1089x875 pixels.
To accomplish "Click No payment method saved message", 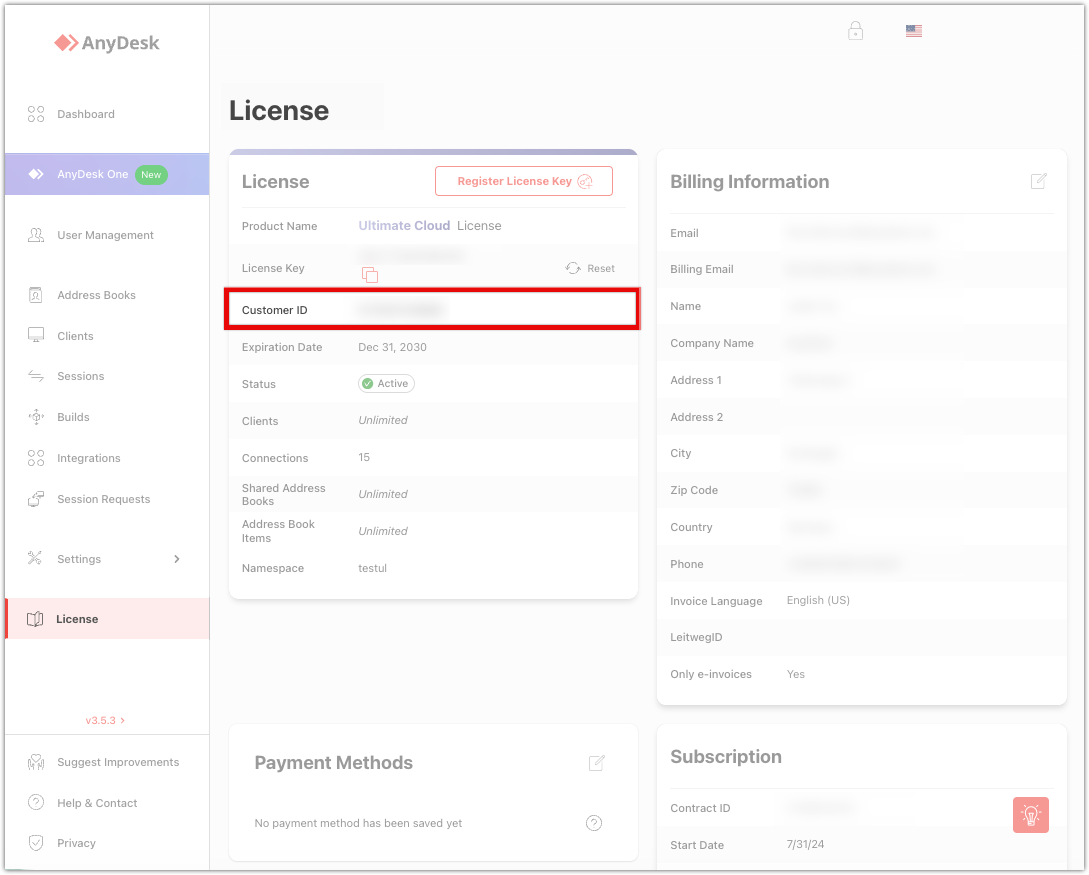I will click(x=358, y=823).
